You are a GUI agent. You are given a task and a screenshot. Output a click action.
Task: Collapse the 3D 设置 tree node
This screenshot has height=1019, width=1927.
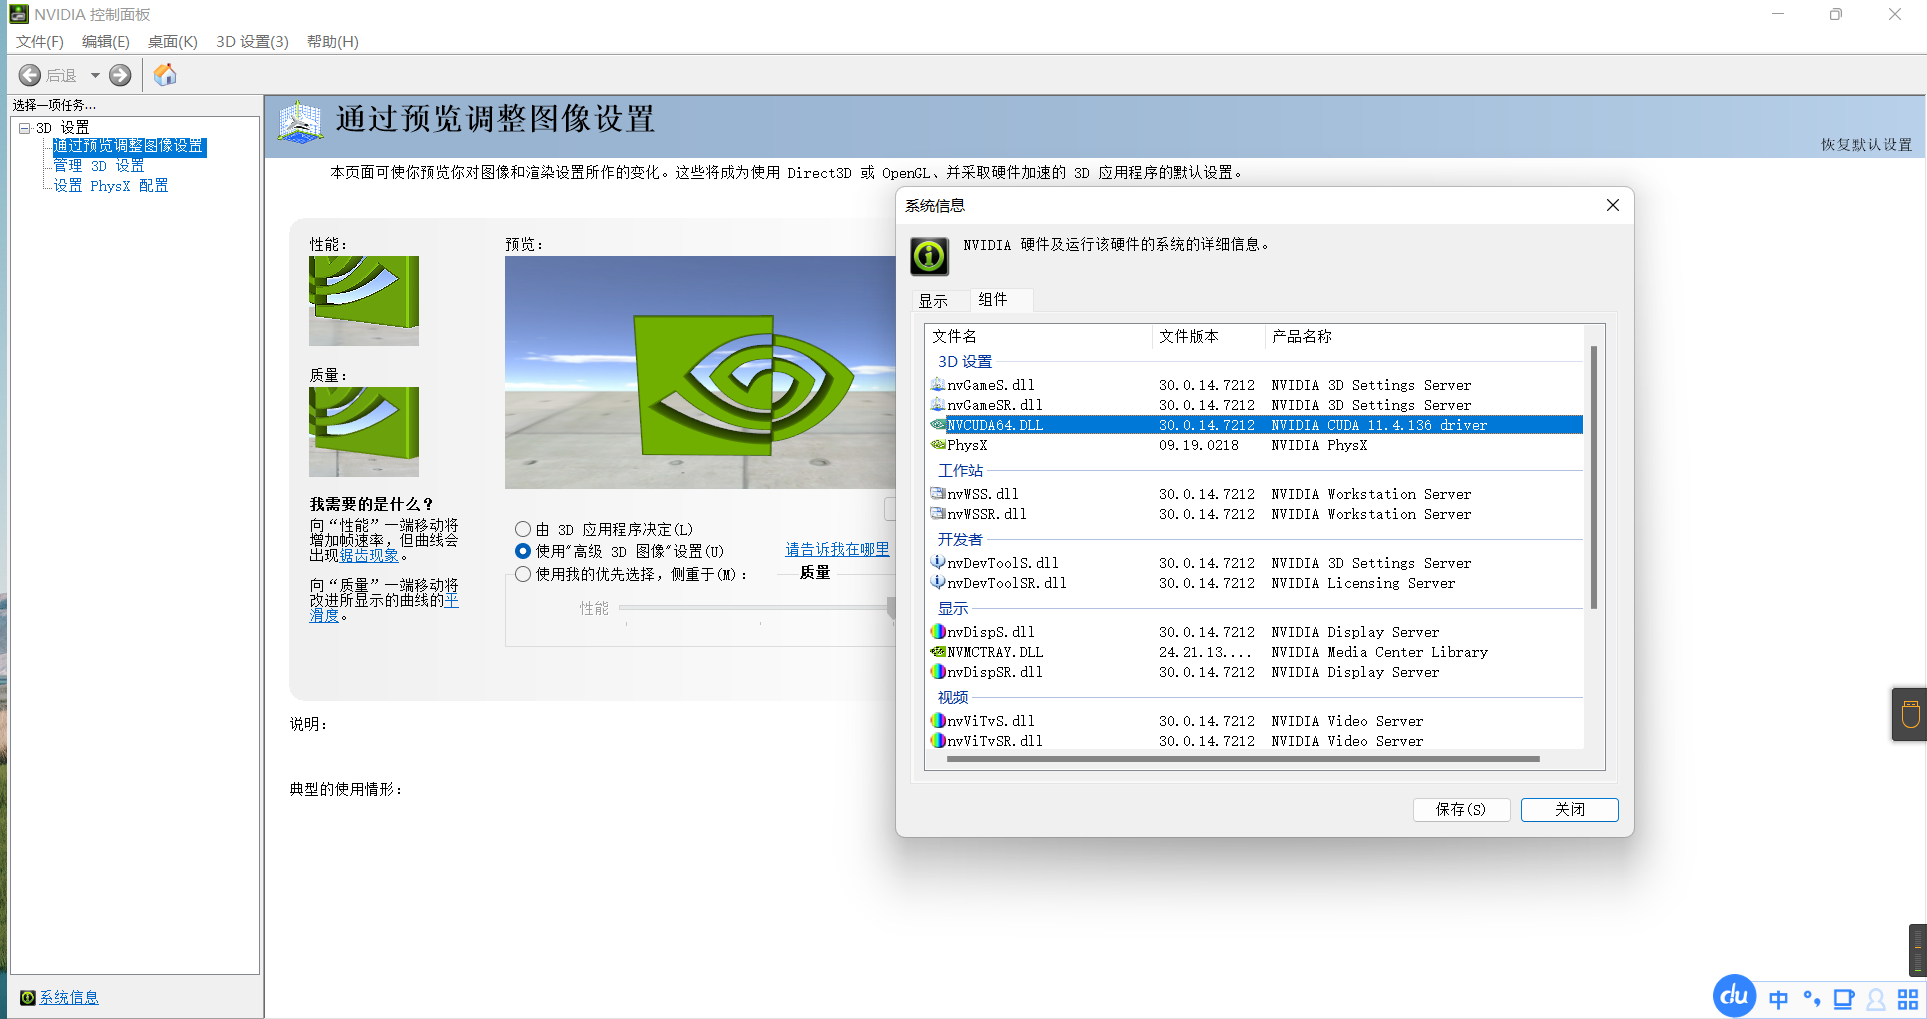click(25, 128)
